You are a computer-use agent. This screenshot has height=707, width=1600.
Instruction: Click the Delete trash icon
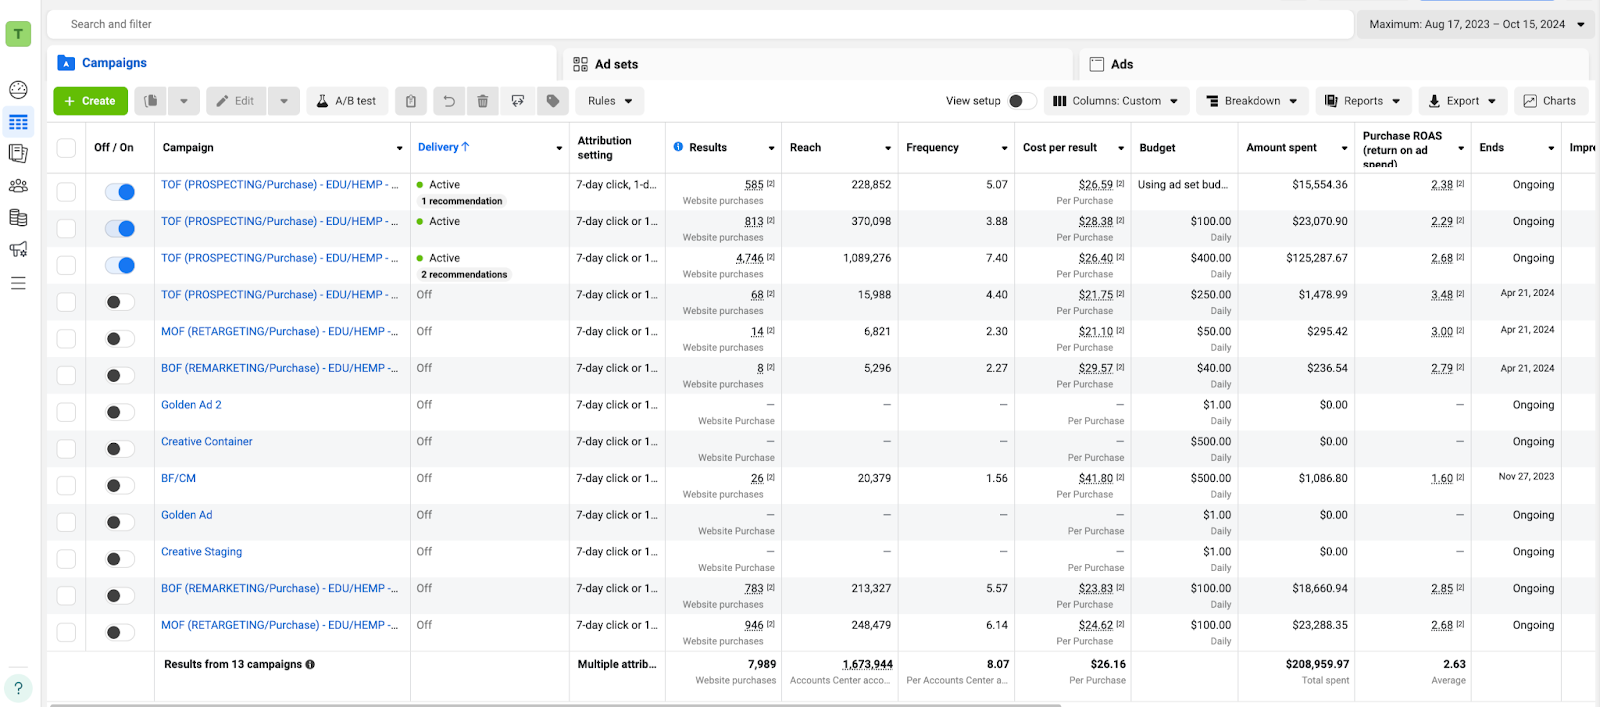tap(483, 101)
